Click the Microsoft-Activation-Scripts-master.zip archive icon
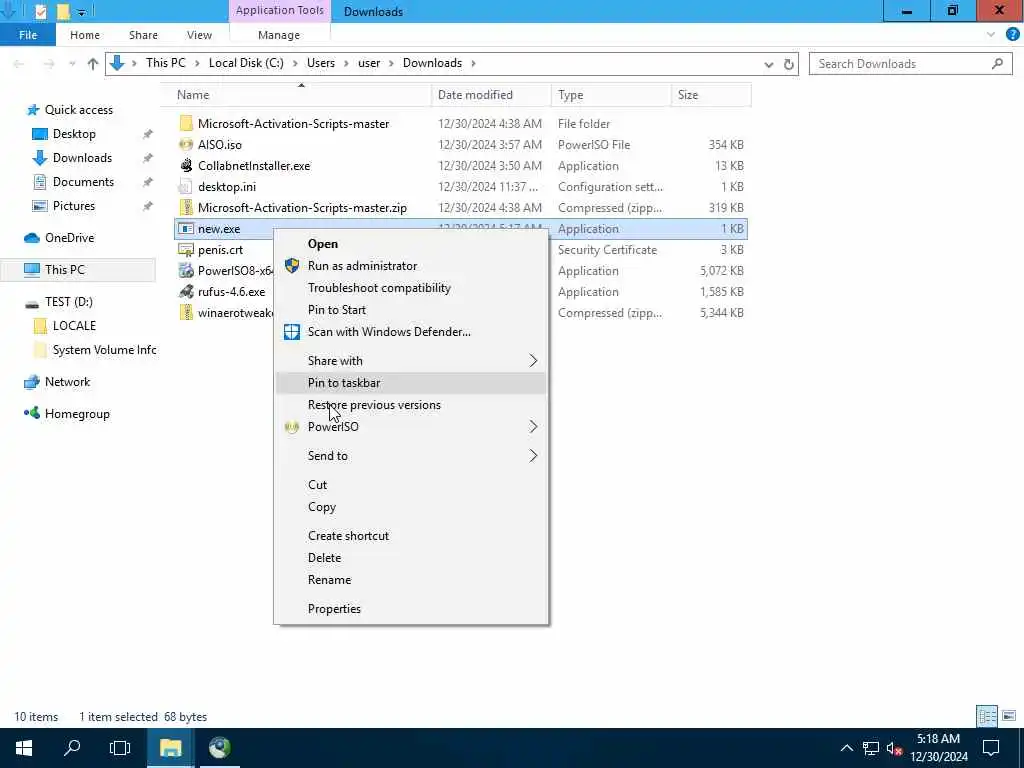Image resolution: width=1024 pixels, height=768 pixels. tap(186, 208)
